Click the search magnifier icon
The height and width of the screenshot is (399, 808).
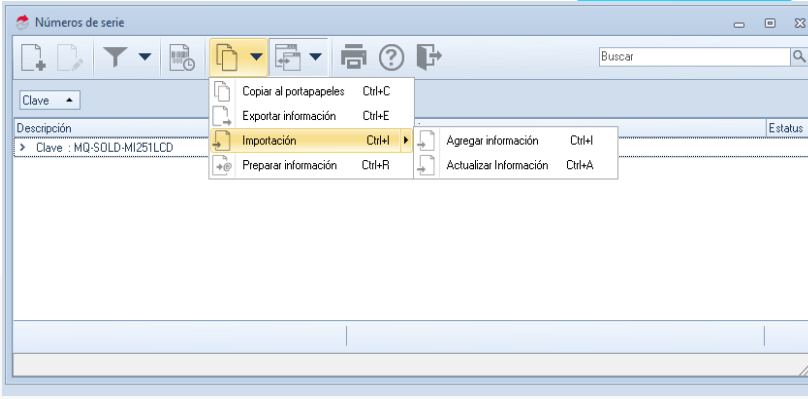799,56
